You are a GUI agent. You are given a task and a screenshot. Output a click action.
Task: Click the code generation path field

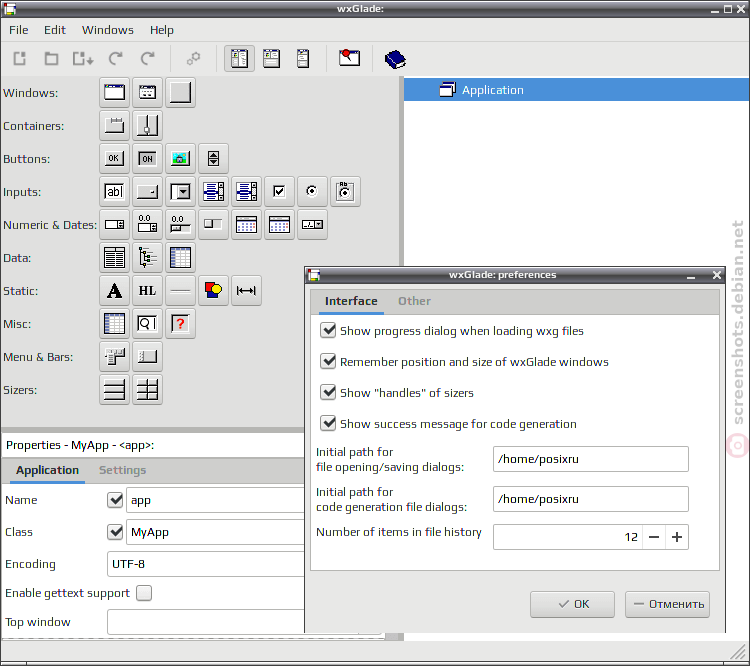591,499
